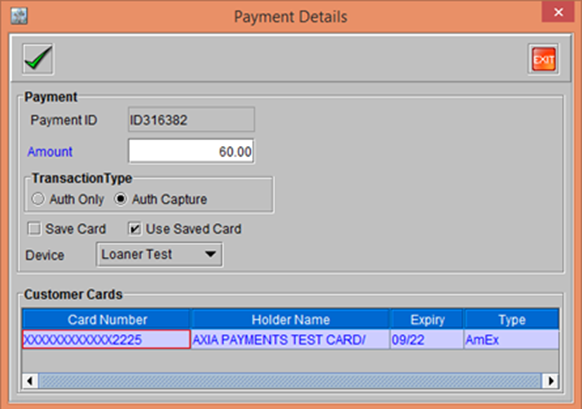The width and height of the screenshot is (582, 409).
Task: Click the left scroll arrow in Customer Cards
Action: click(30, 381)
